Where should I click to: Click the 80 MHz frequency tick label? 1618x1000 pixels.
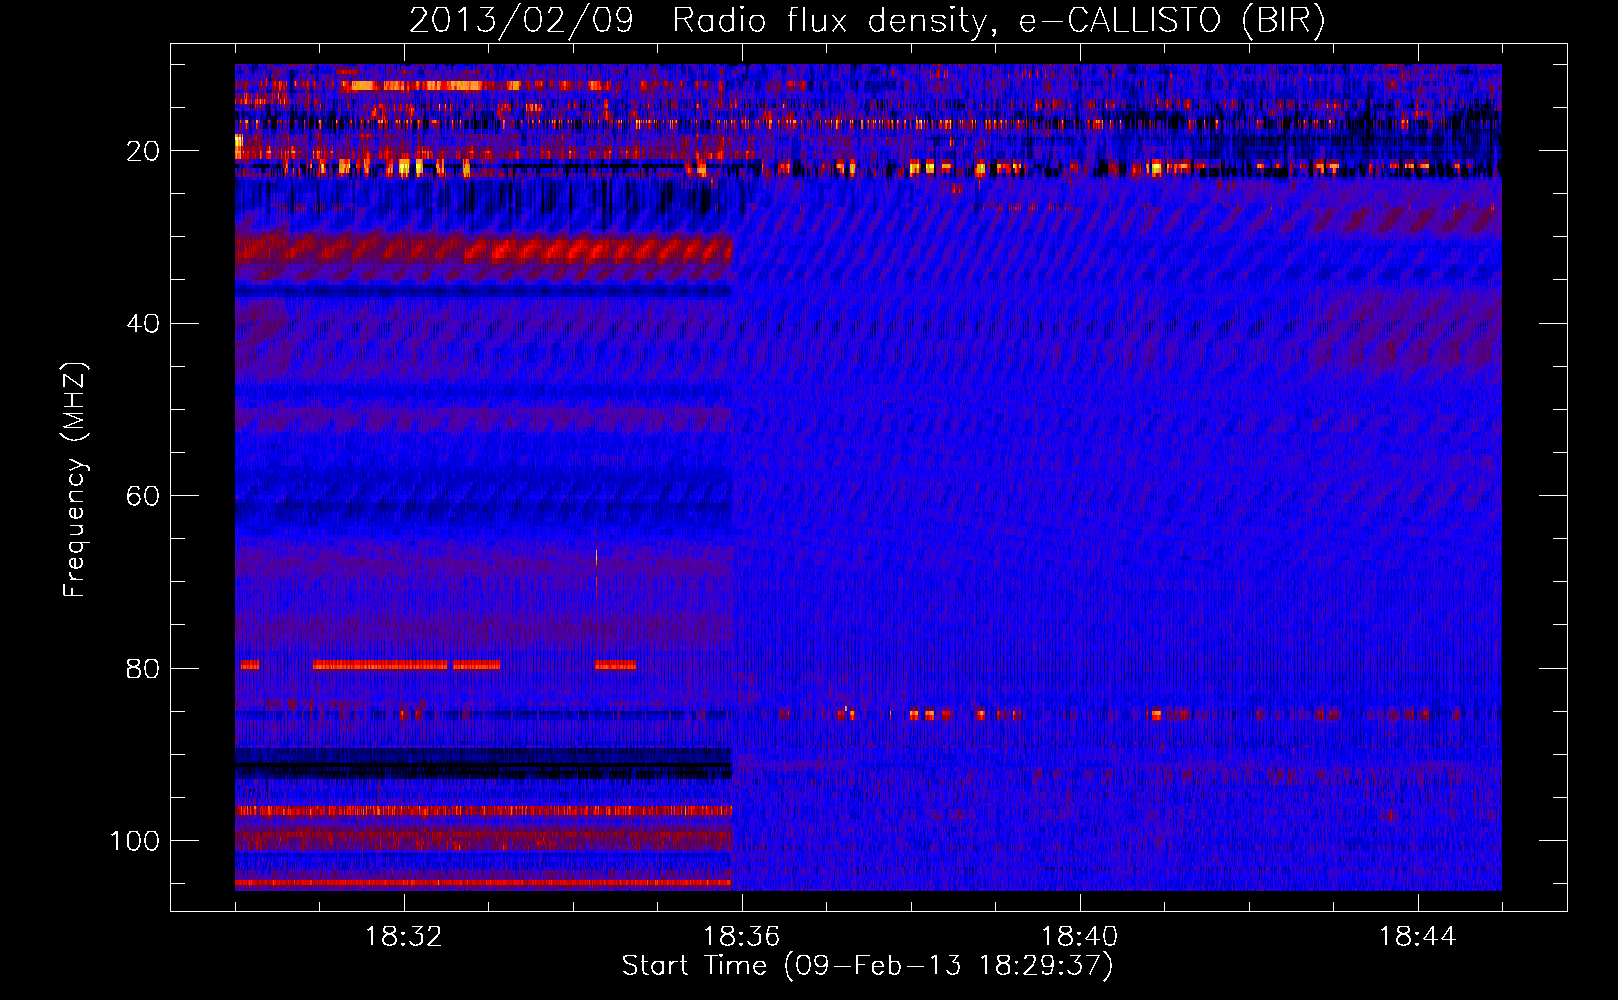coord(143,668)
